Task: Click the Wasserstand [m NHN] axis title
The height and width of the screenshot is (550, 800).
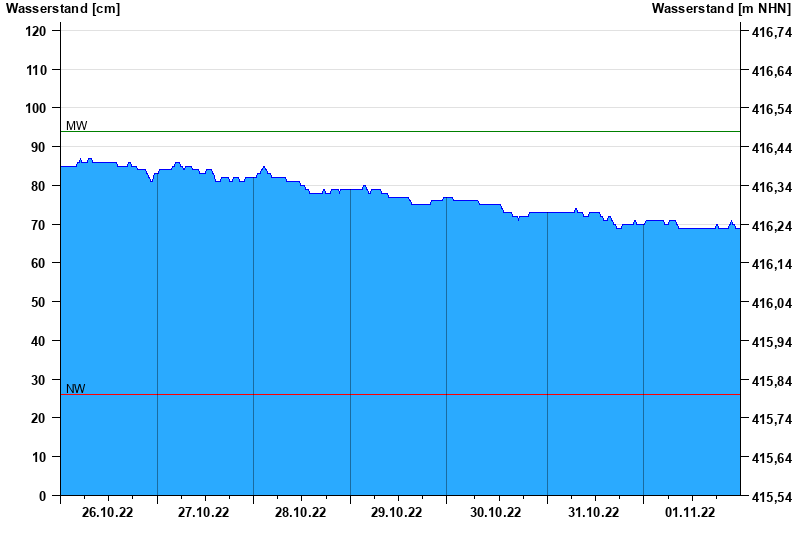Action: [721, 9]
